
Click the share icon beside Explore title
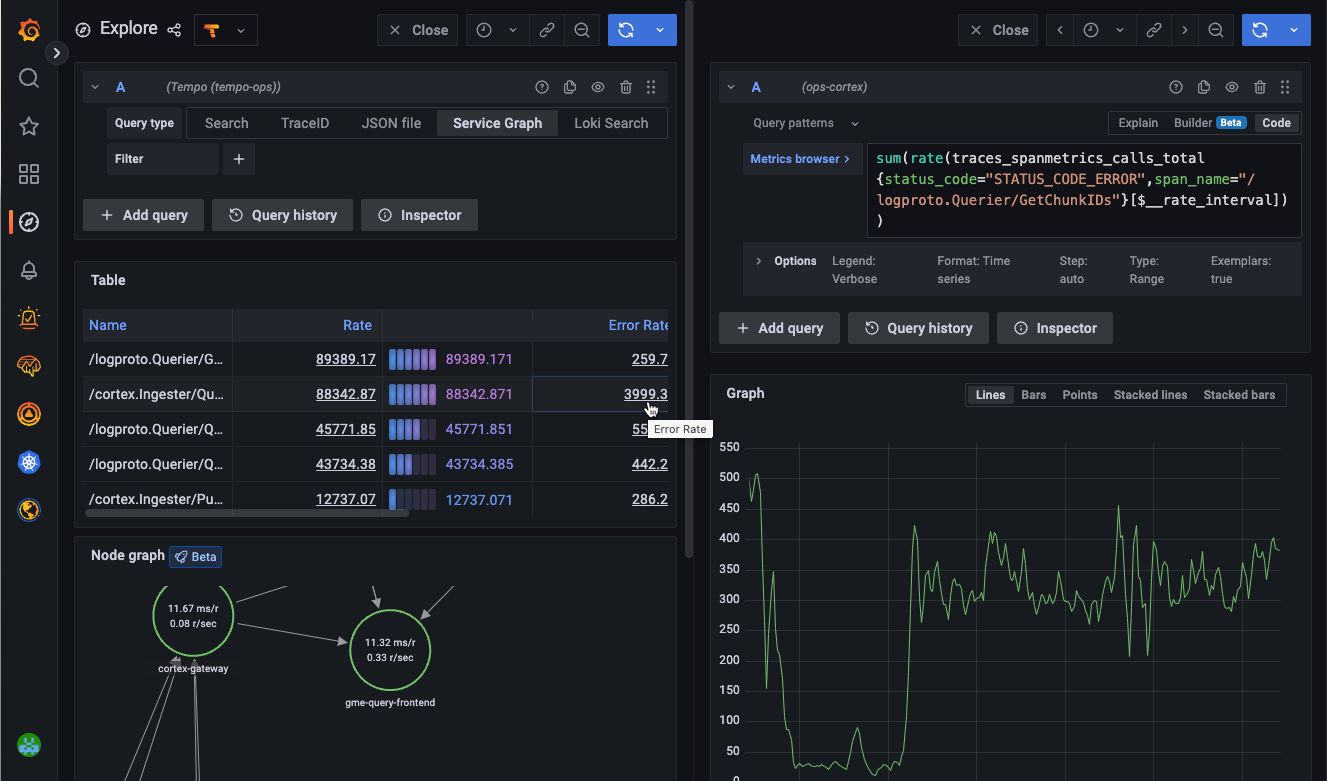coord(174,30)
